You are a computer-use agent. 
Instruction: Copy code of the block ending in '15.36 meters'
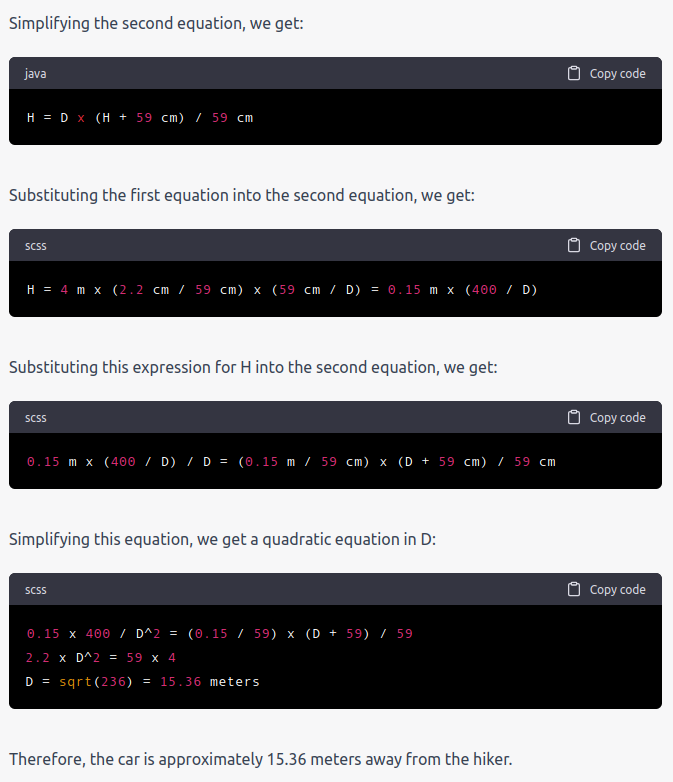pyautogui.click(x=607, y=589)
